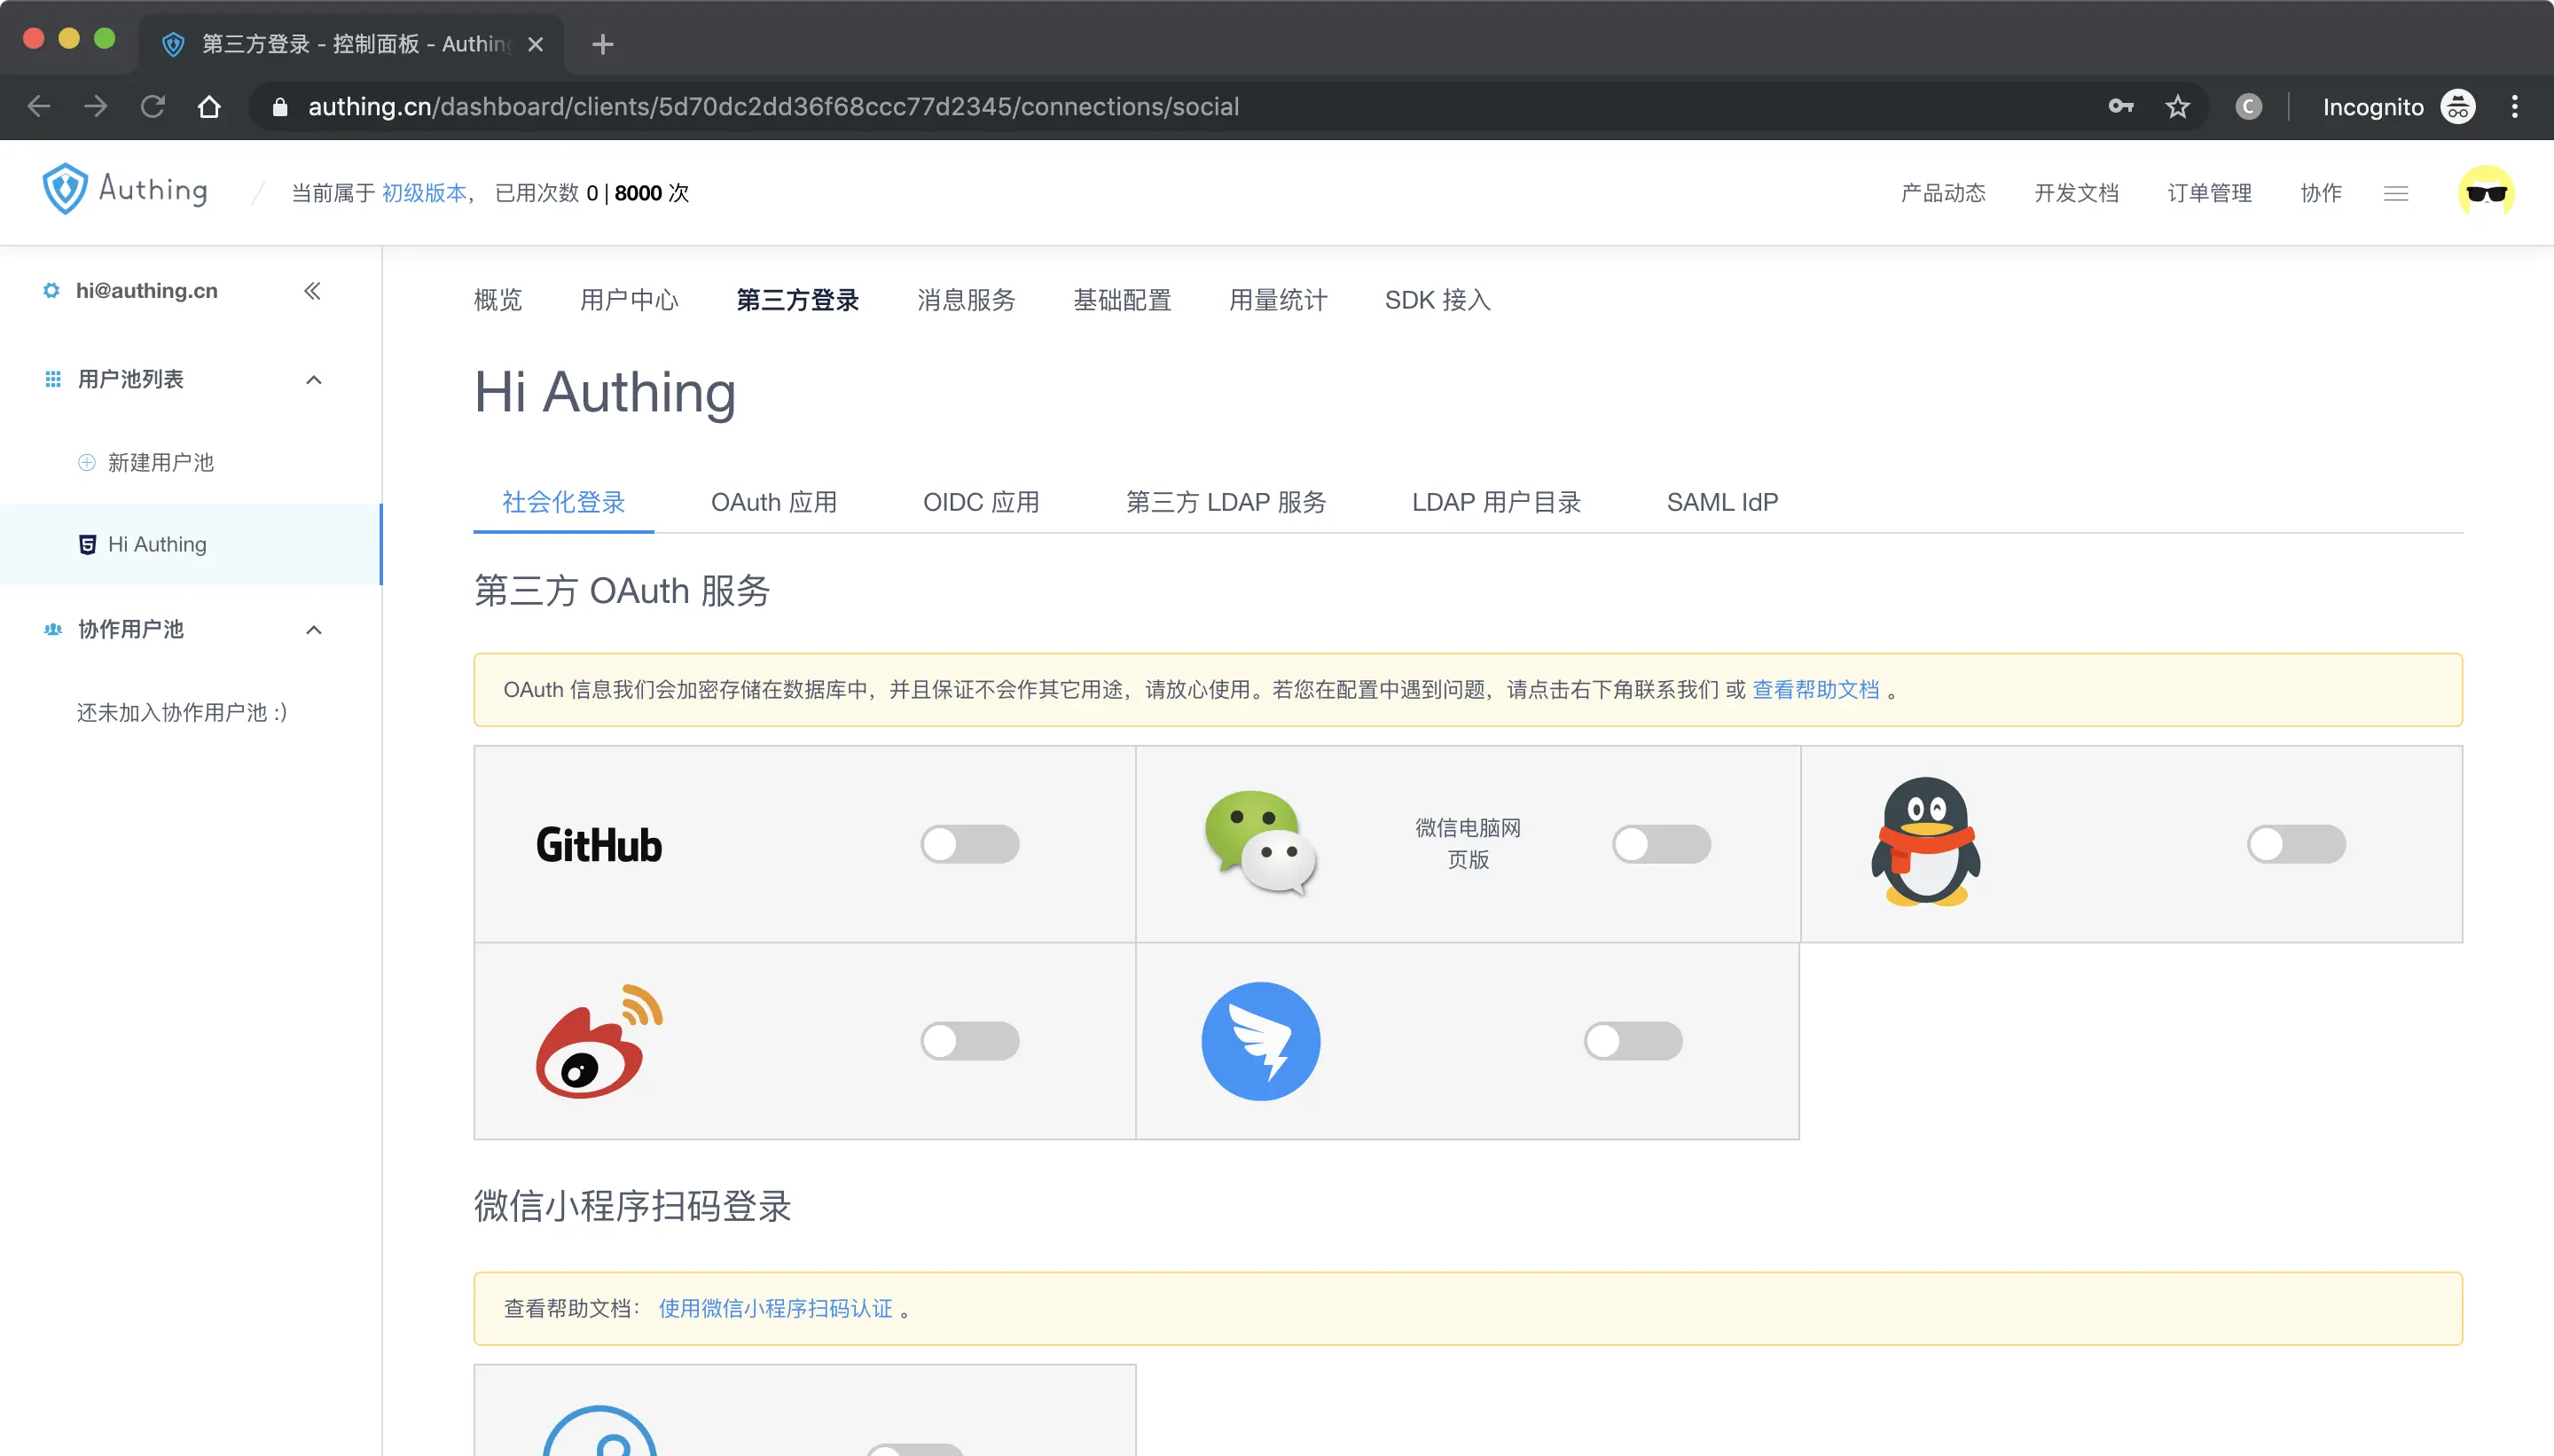Open the 用户中心 navigation tab

coord(628,300)
